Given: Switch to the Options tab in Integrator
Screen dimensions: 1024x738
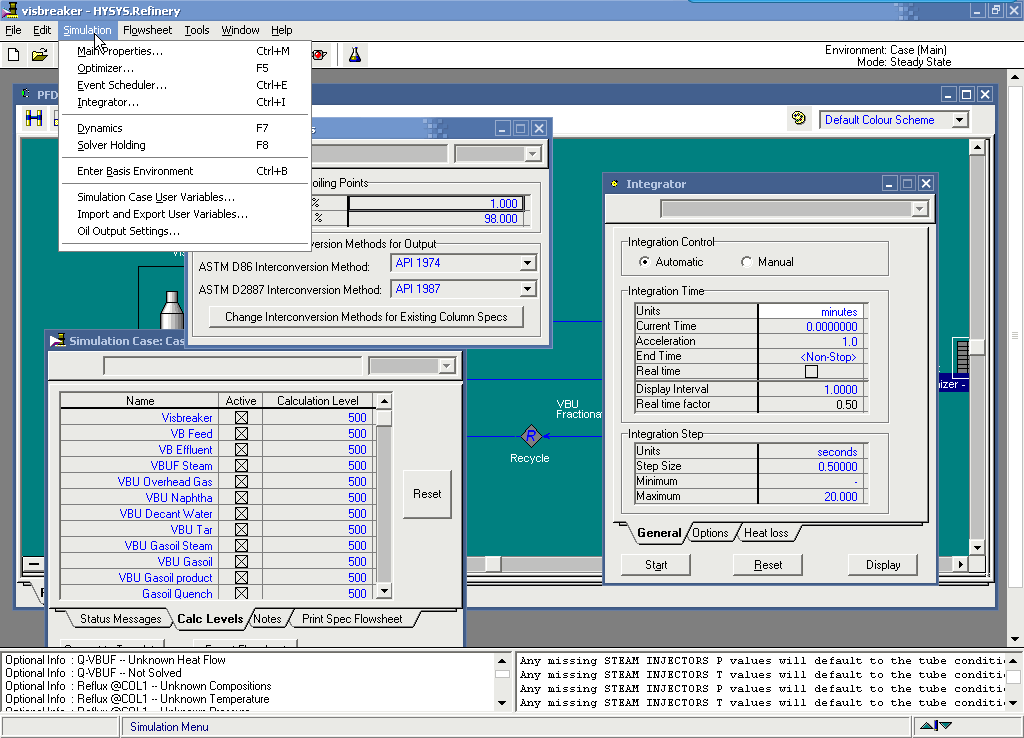Looking at the screenshot, I should [710, 533].
